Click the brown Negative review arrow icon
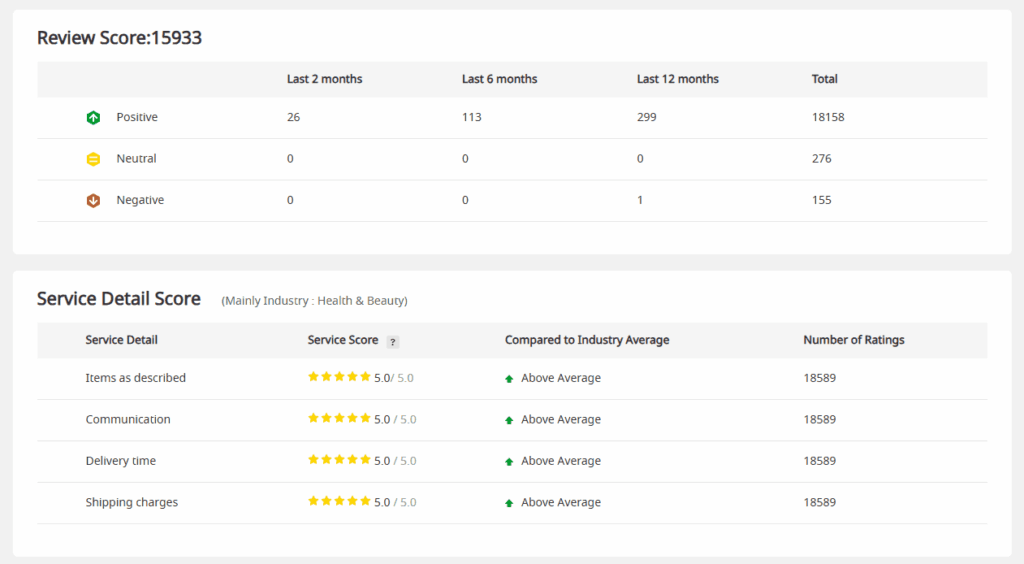Viewport: 1024px width, 564px height. pos(93,200)
